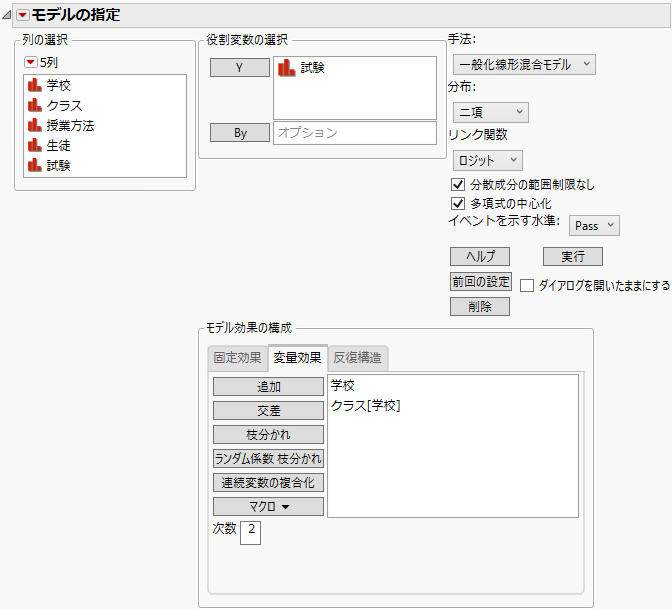
Task: Select the 学校 column icon in the list
Action: (x=33, y=86)
